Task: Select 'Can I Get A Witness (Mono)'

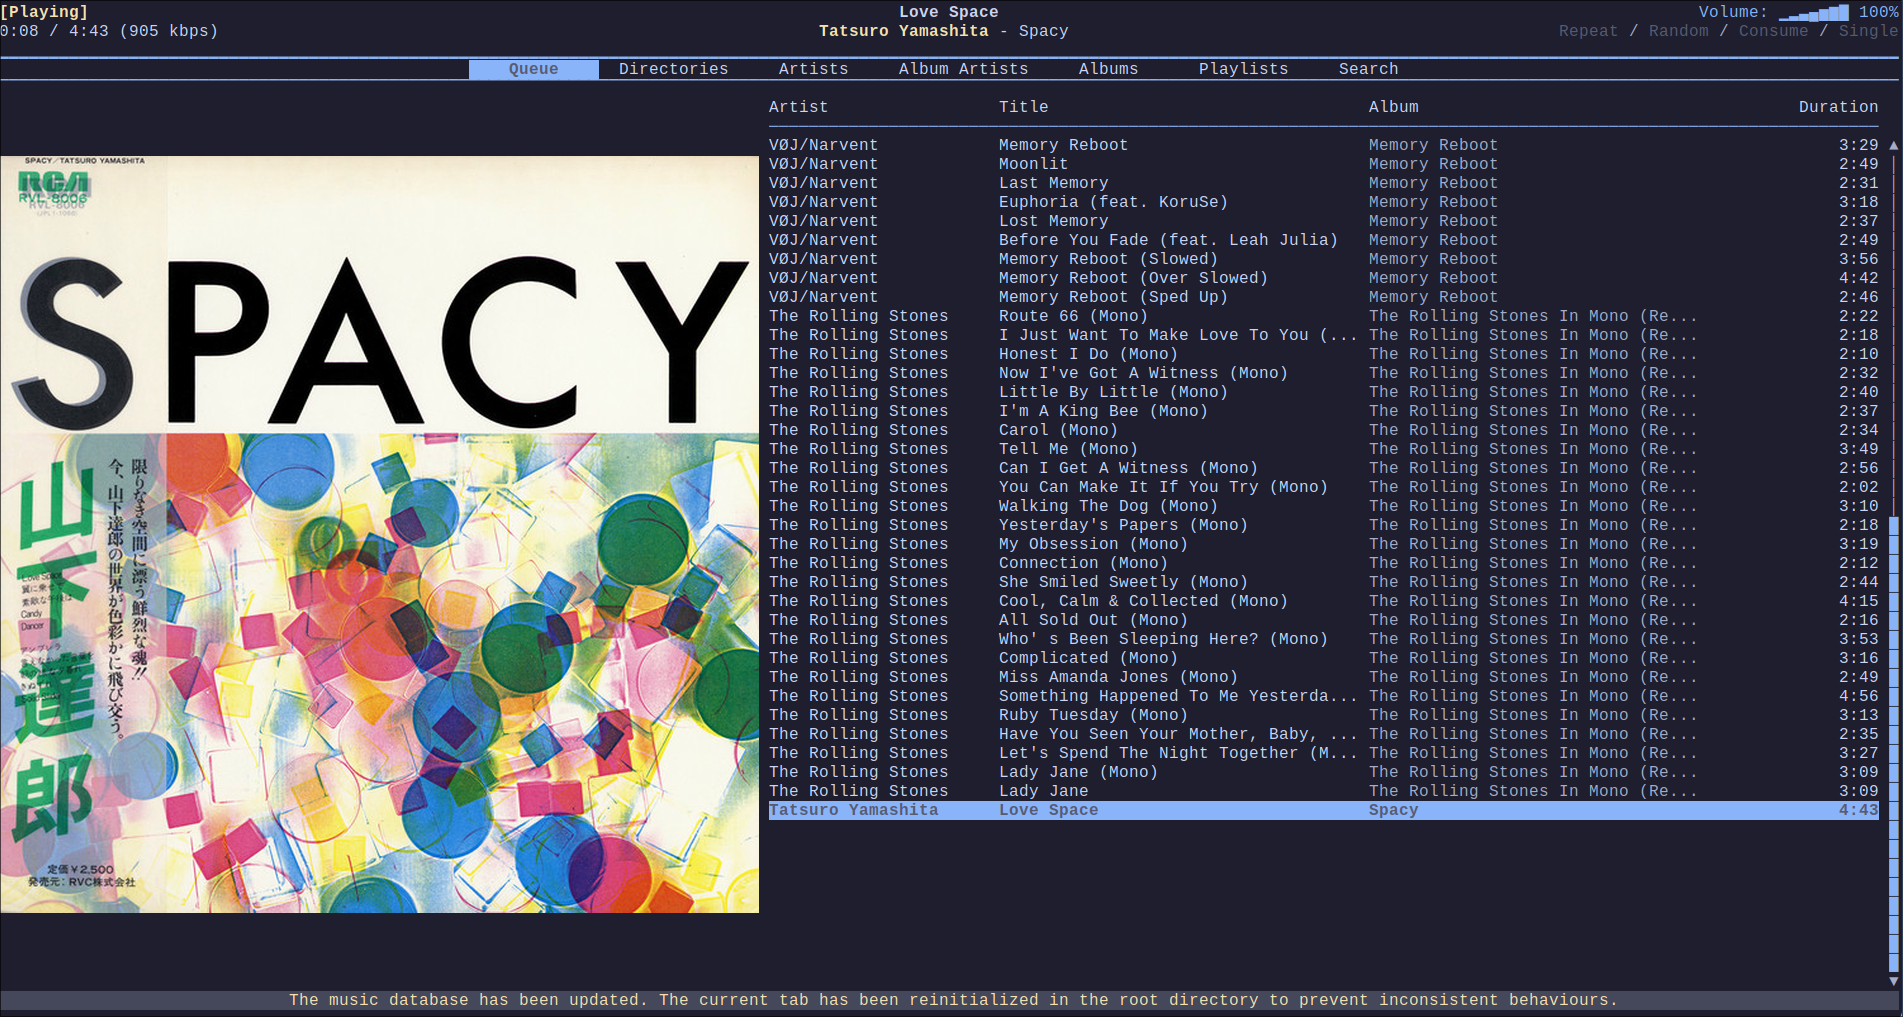Action: click(x=1323, y=468)
